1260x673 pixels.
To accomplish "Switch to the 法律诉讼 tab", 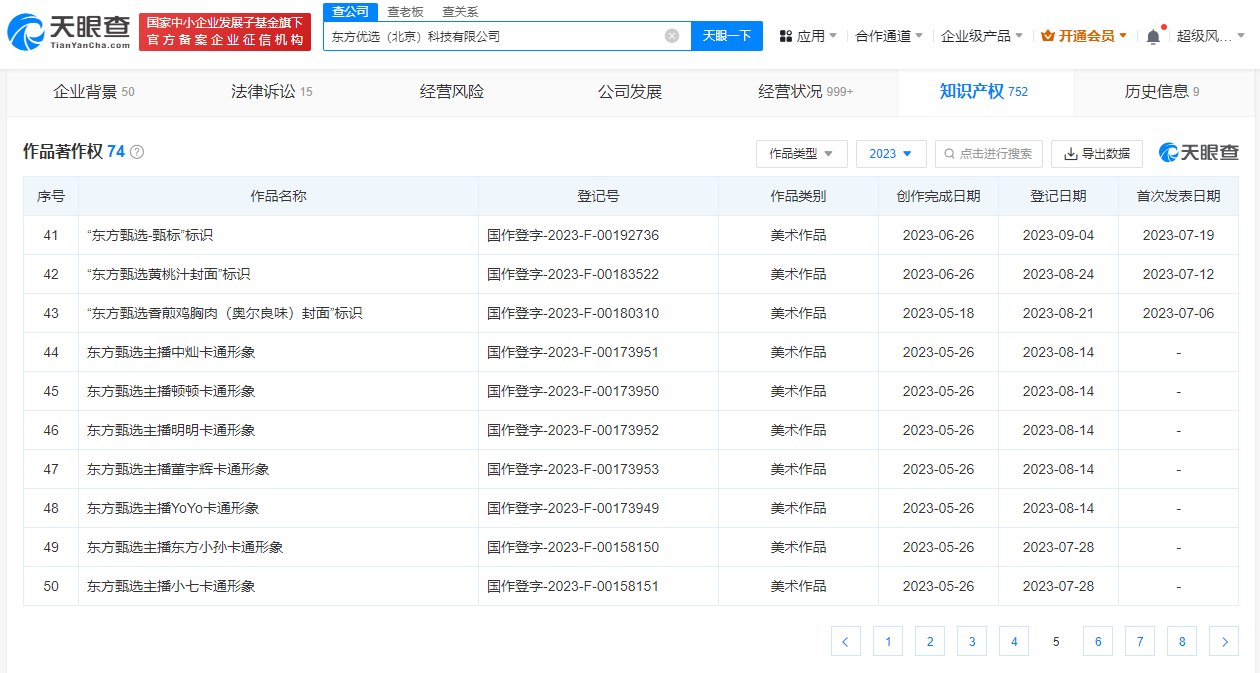I will tap(271, 92).
